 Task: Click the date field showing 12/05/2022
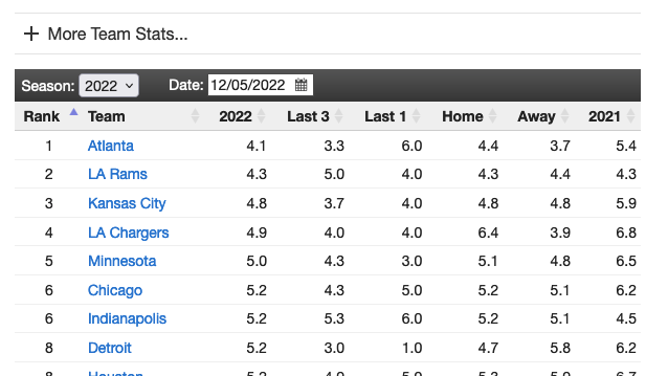pyautogui.click(x=260, y=85)
